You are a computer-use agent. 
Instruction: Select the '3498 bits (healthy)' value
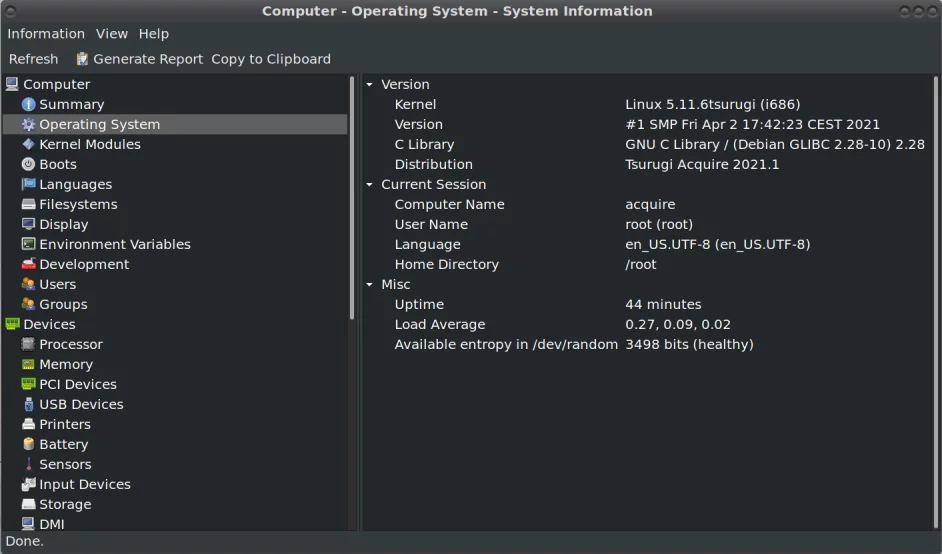point(690,344)
